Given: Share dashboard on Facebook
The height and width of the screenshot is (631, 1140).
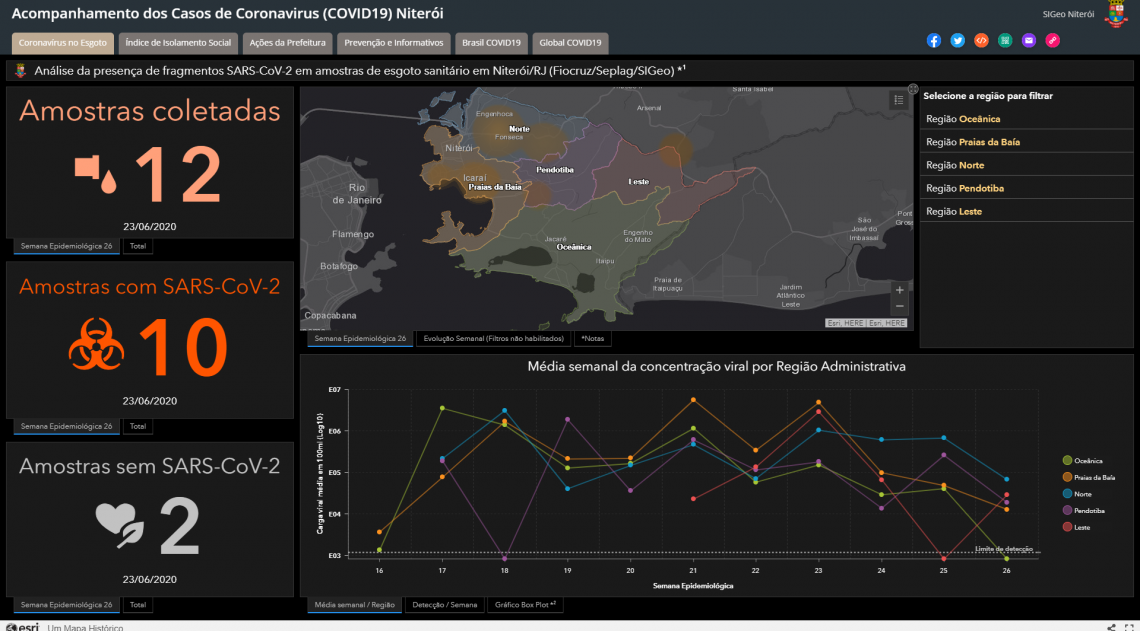Looking at the screenshot, I should pos(934,41).
